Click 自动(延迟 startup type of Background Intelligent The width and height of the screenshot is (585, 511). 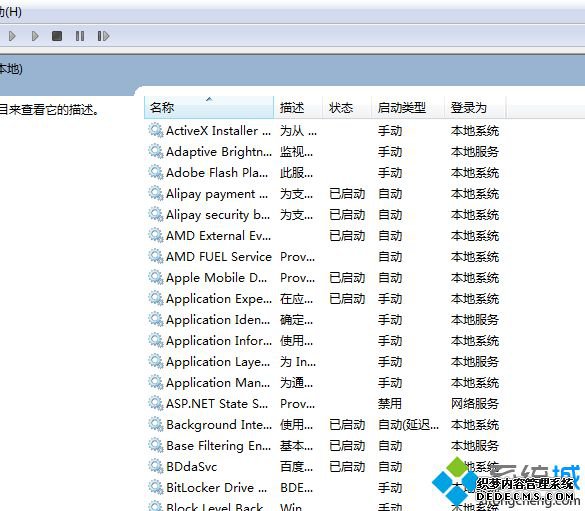pyautogui.click(x=409, y=425)
